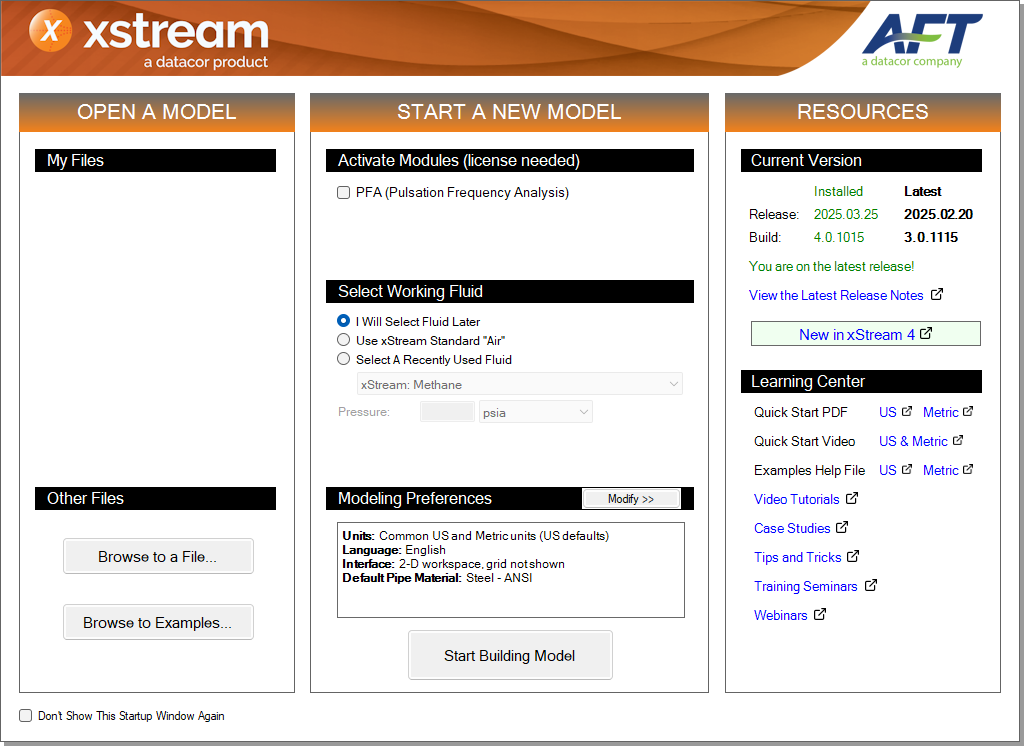Click the external-link icon after Examples Help File Metric

pyautogui.click(x=968, y=470)
